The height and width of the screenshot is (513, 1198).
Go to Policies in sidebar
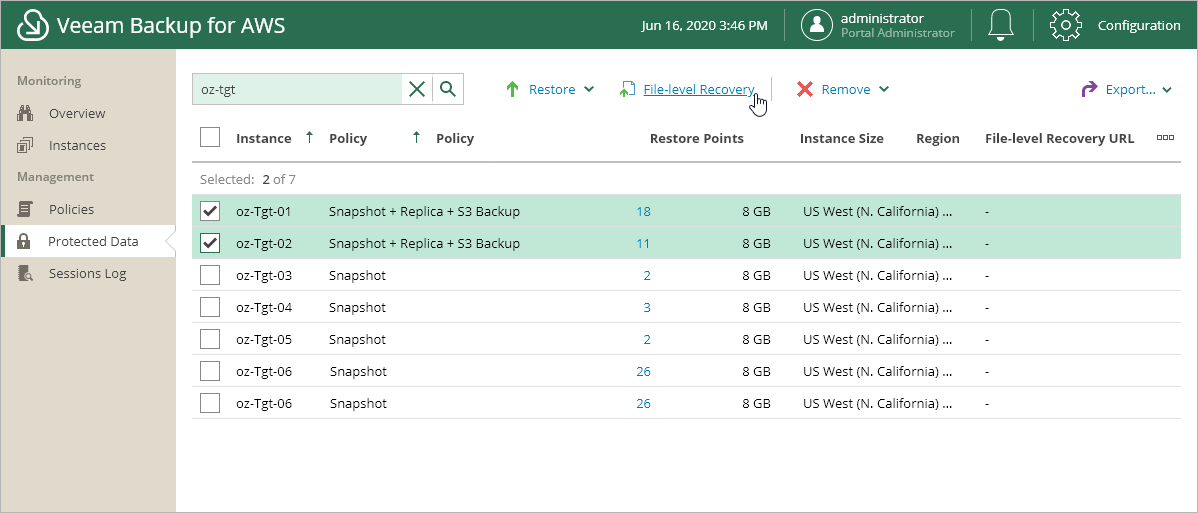coord(72,209)
